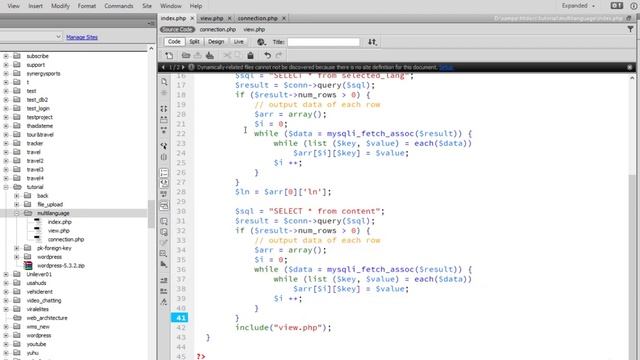Open the site selector dropdown beside Manage Sites

pyautogui.click(x=58, y=37)
